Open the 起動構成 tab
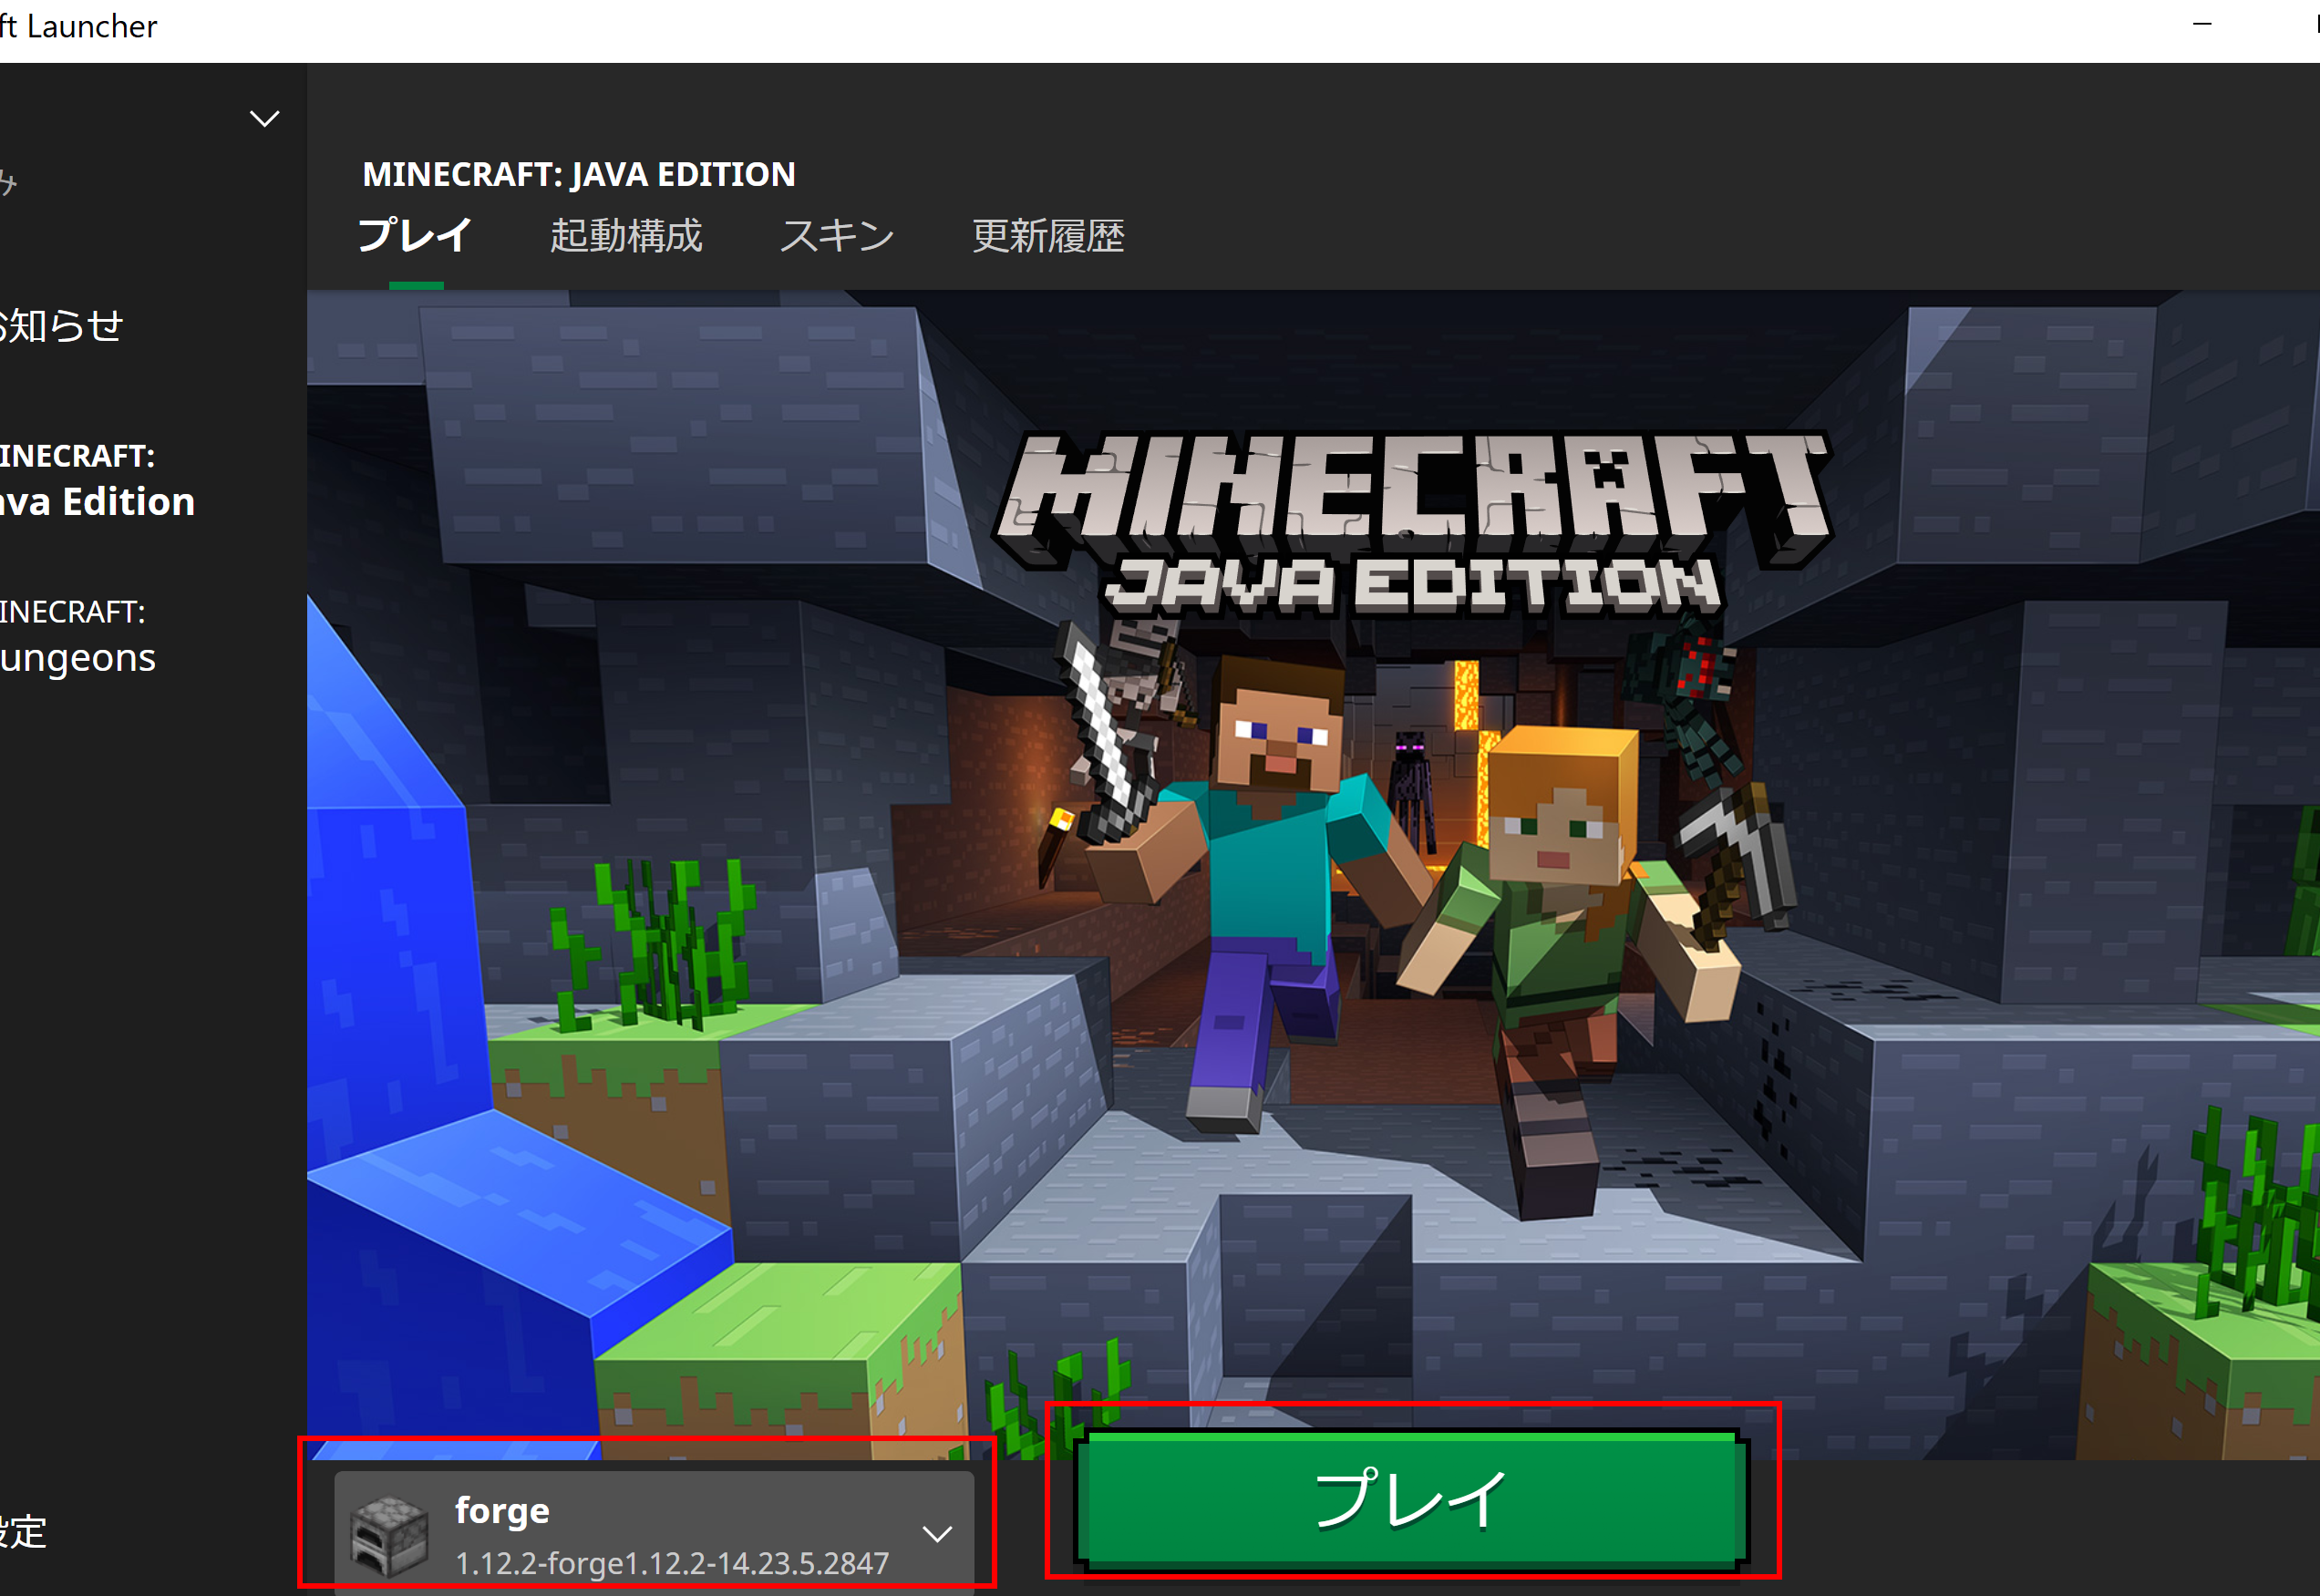The height and width of the screenshot is (1596, 2320). [x=626, y=236]
